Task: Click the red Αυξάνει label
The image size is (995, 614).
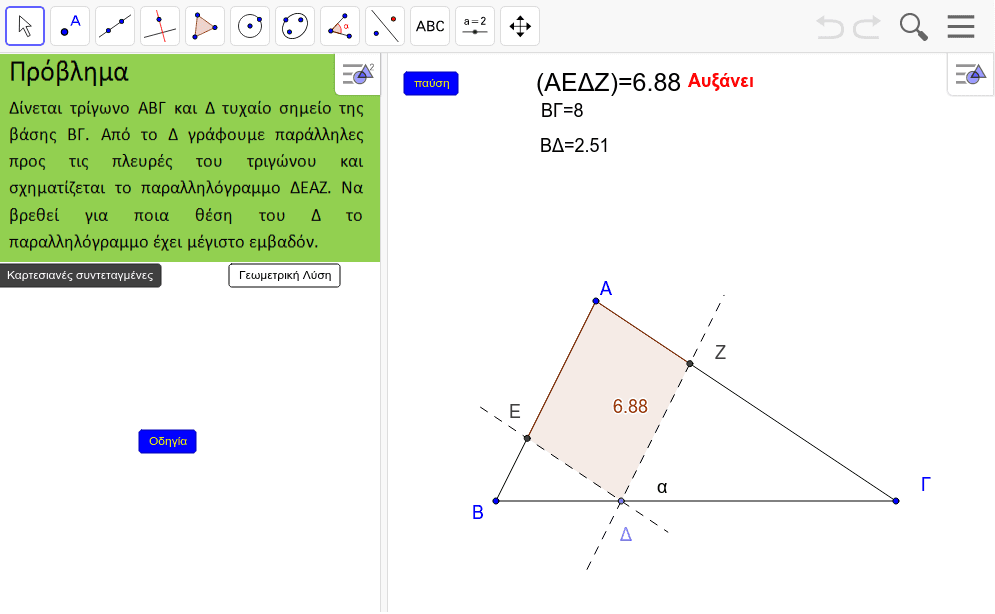Action: point(721,81)
